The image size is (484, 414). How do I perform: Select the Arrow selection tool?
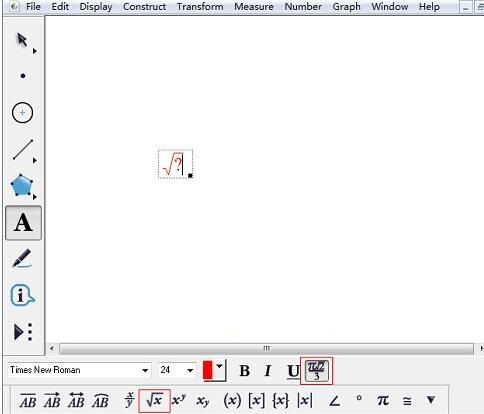(x=23, y=41)
